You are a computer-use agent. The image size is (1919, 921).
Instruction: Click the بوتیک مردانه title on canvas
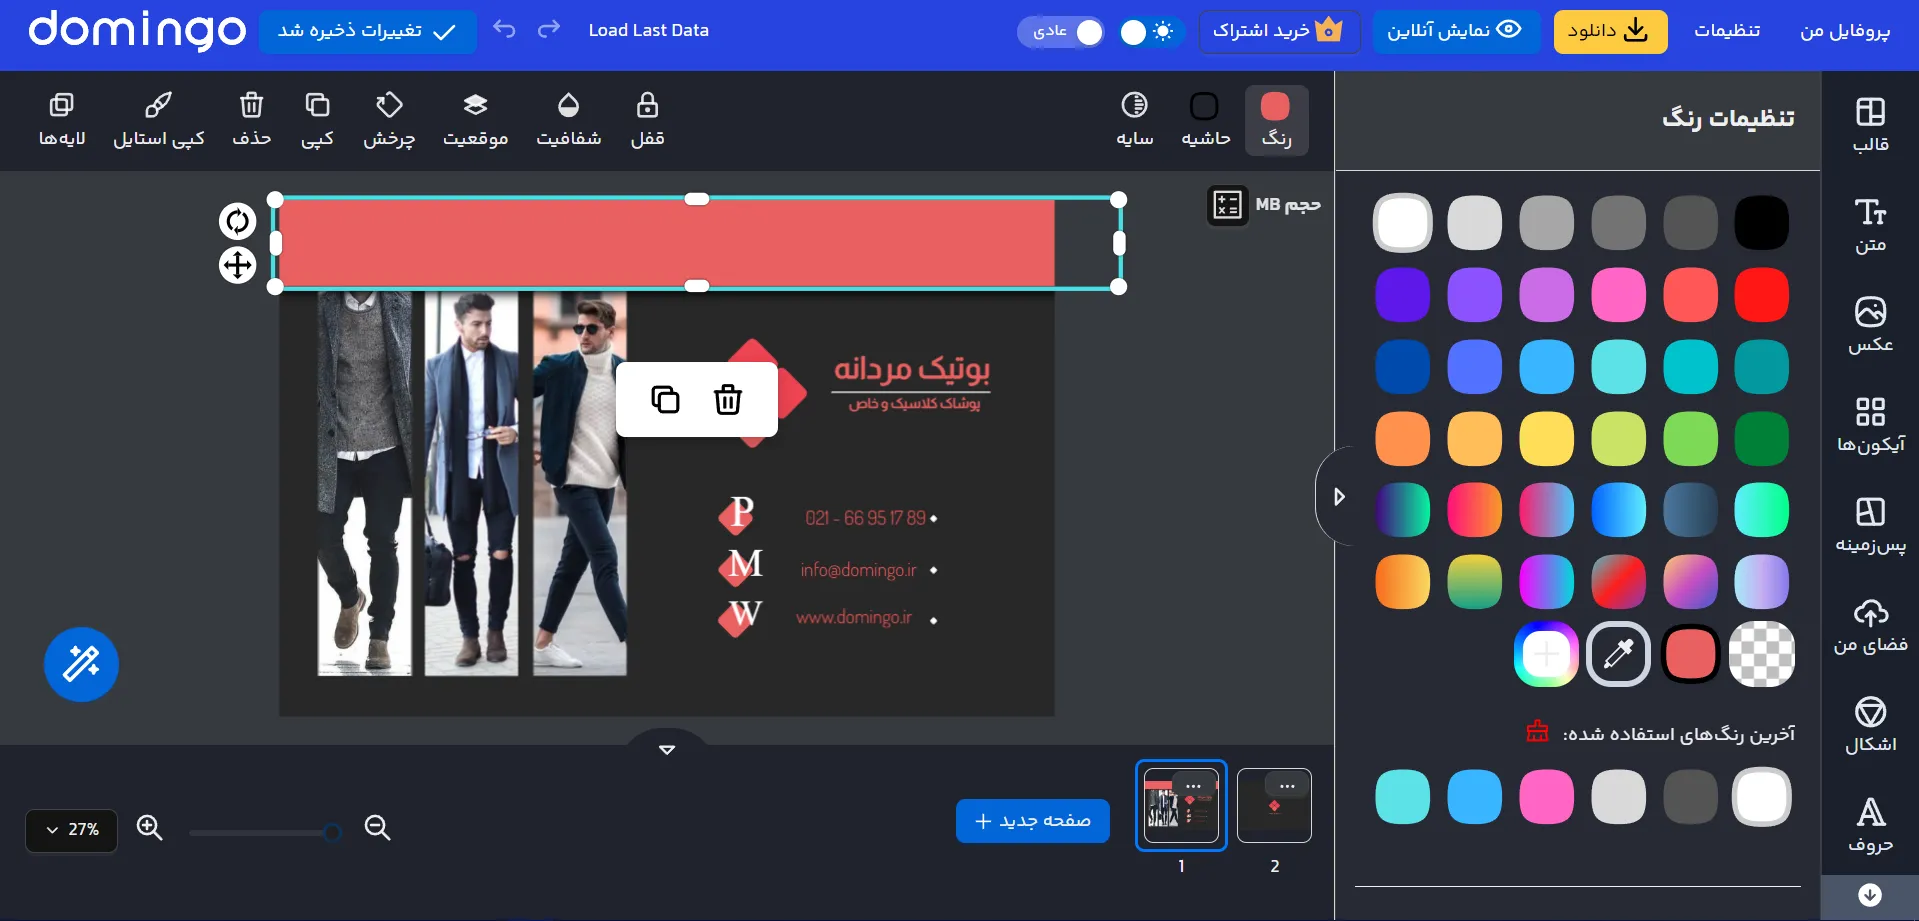tap(911, 369)
